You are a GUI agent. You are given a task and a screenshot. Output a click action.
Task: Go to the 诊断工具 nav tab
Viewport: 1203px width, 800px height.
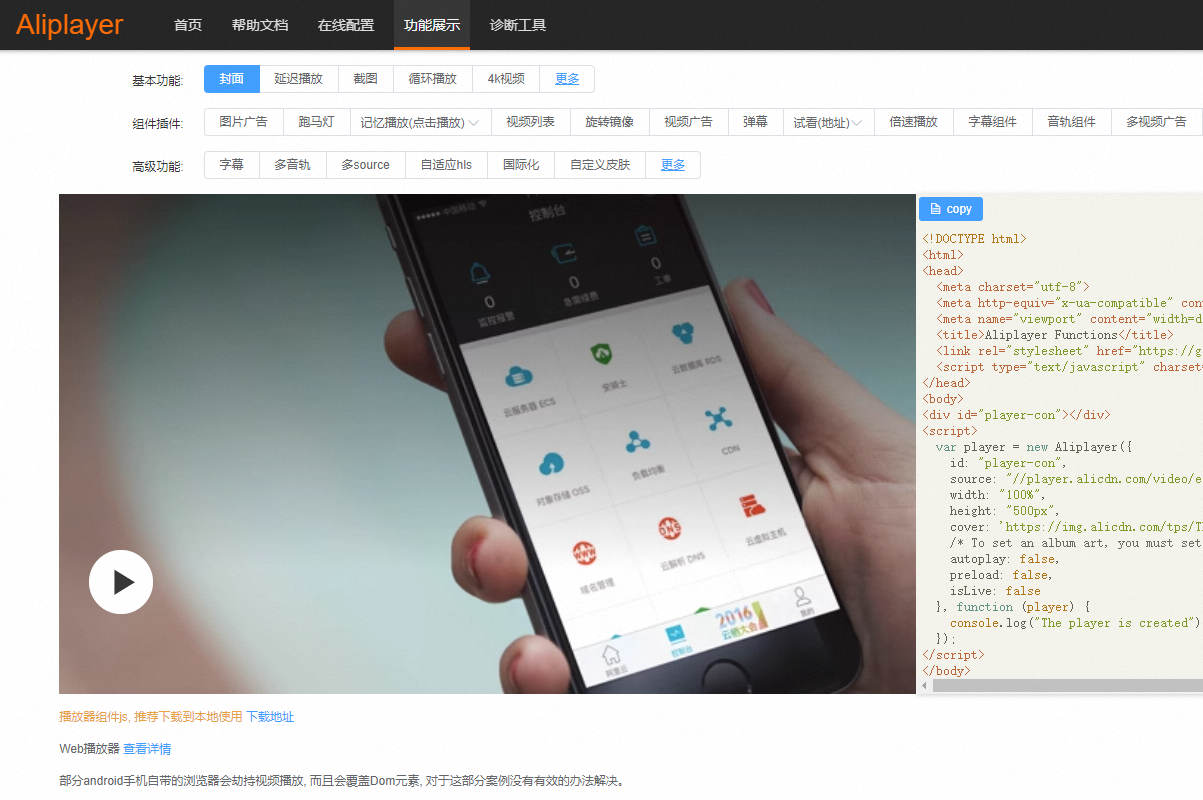click(518, 25)
